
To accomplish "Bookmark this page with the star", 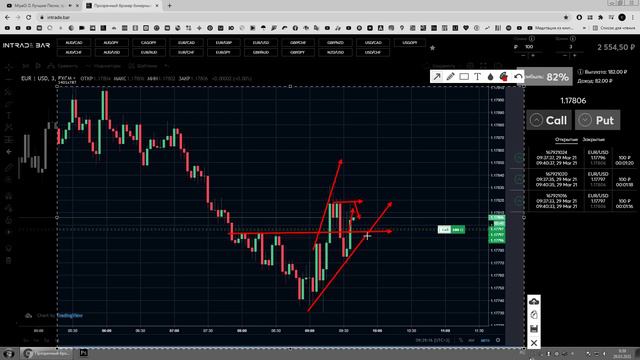I will (566, 17).
